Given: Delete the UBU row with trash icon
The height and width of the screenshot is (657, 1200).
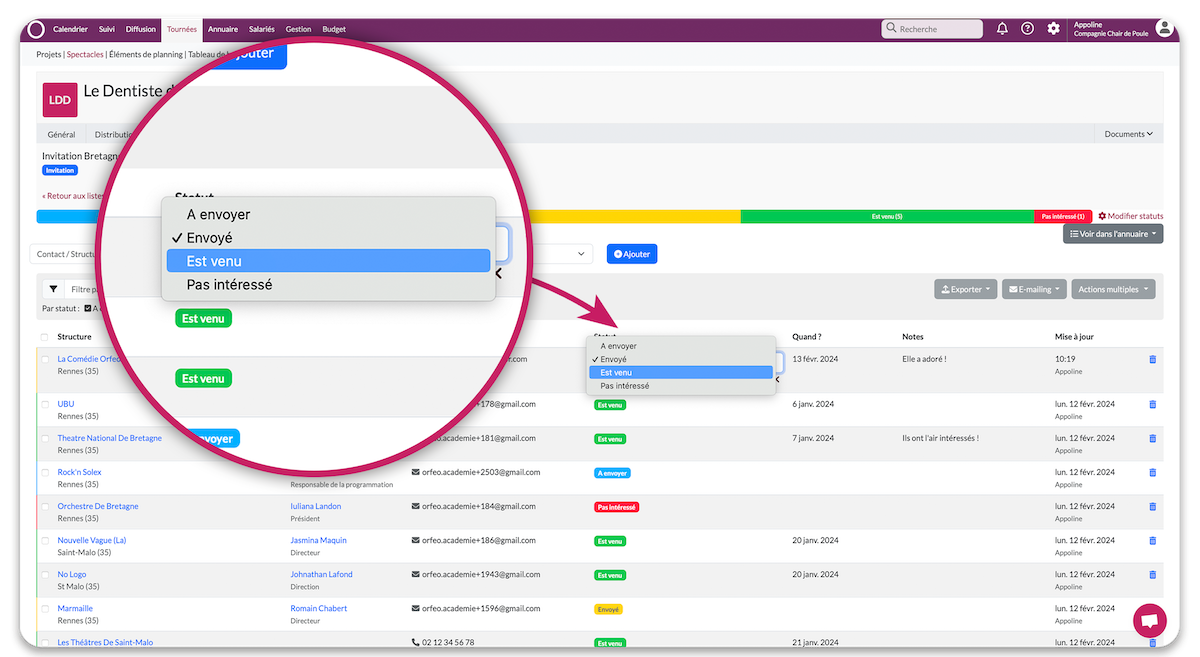Looking at the screenshot, I should point(1152,404).
